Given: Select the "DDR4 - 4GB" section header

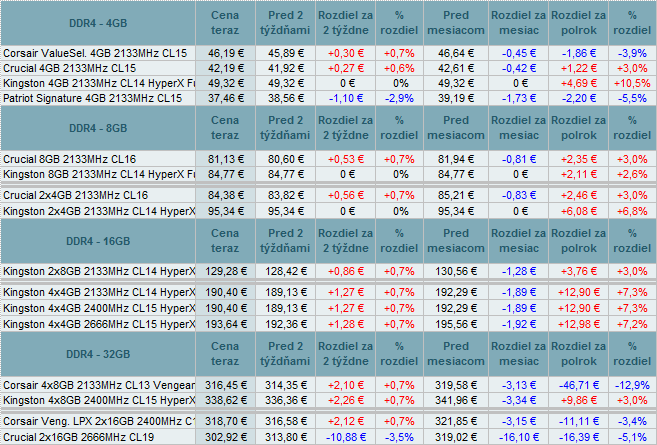Looking at the screenshot, I should [98, 23].
